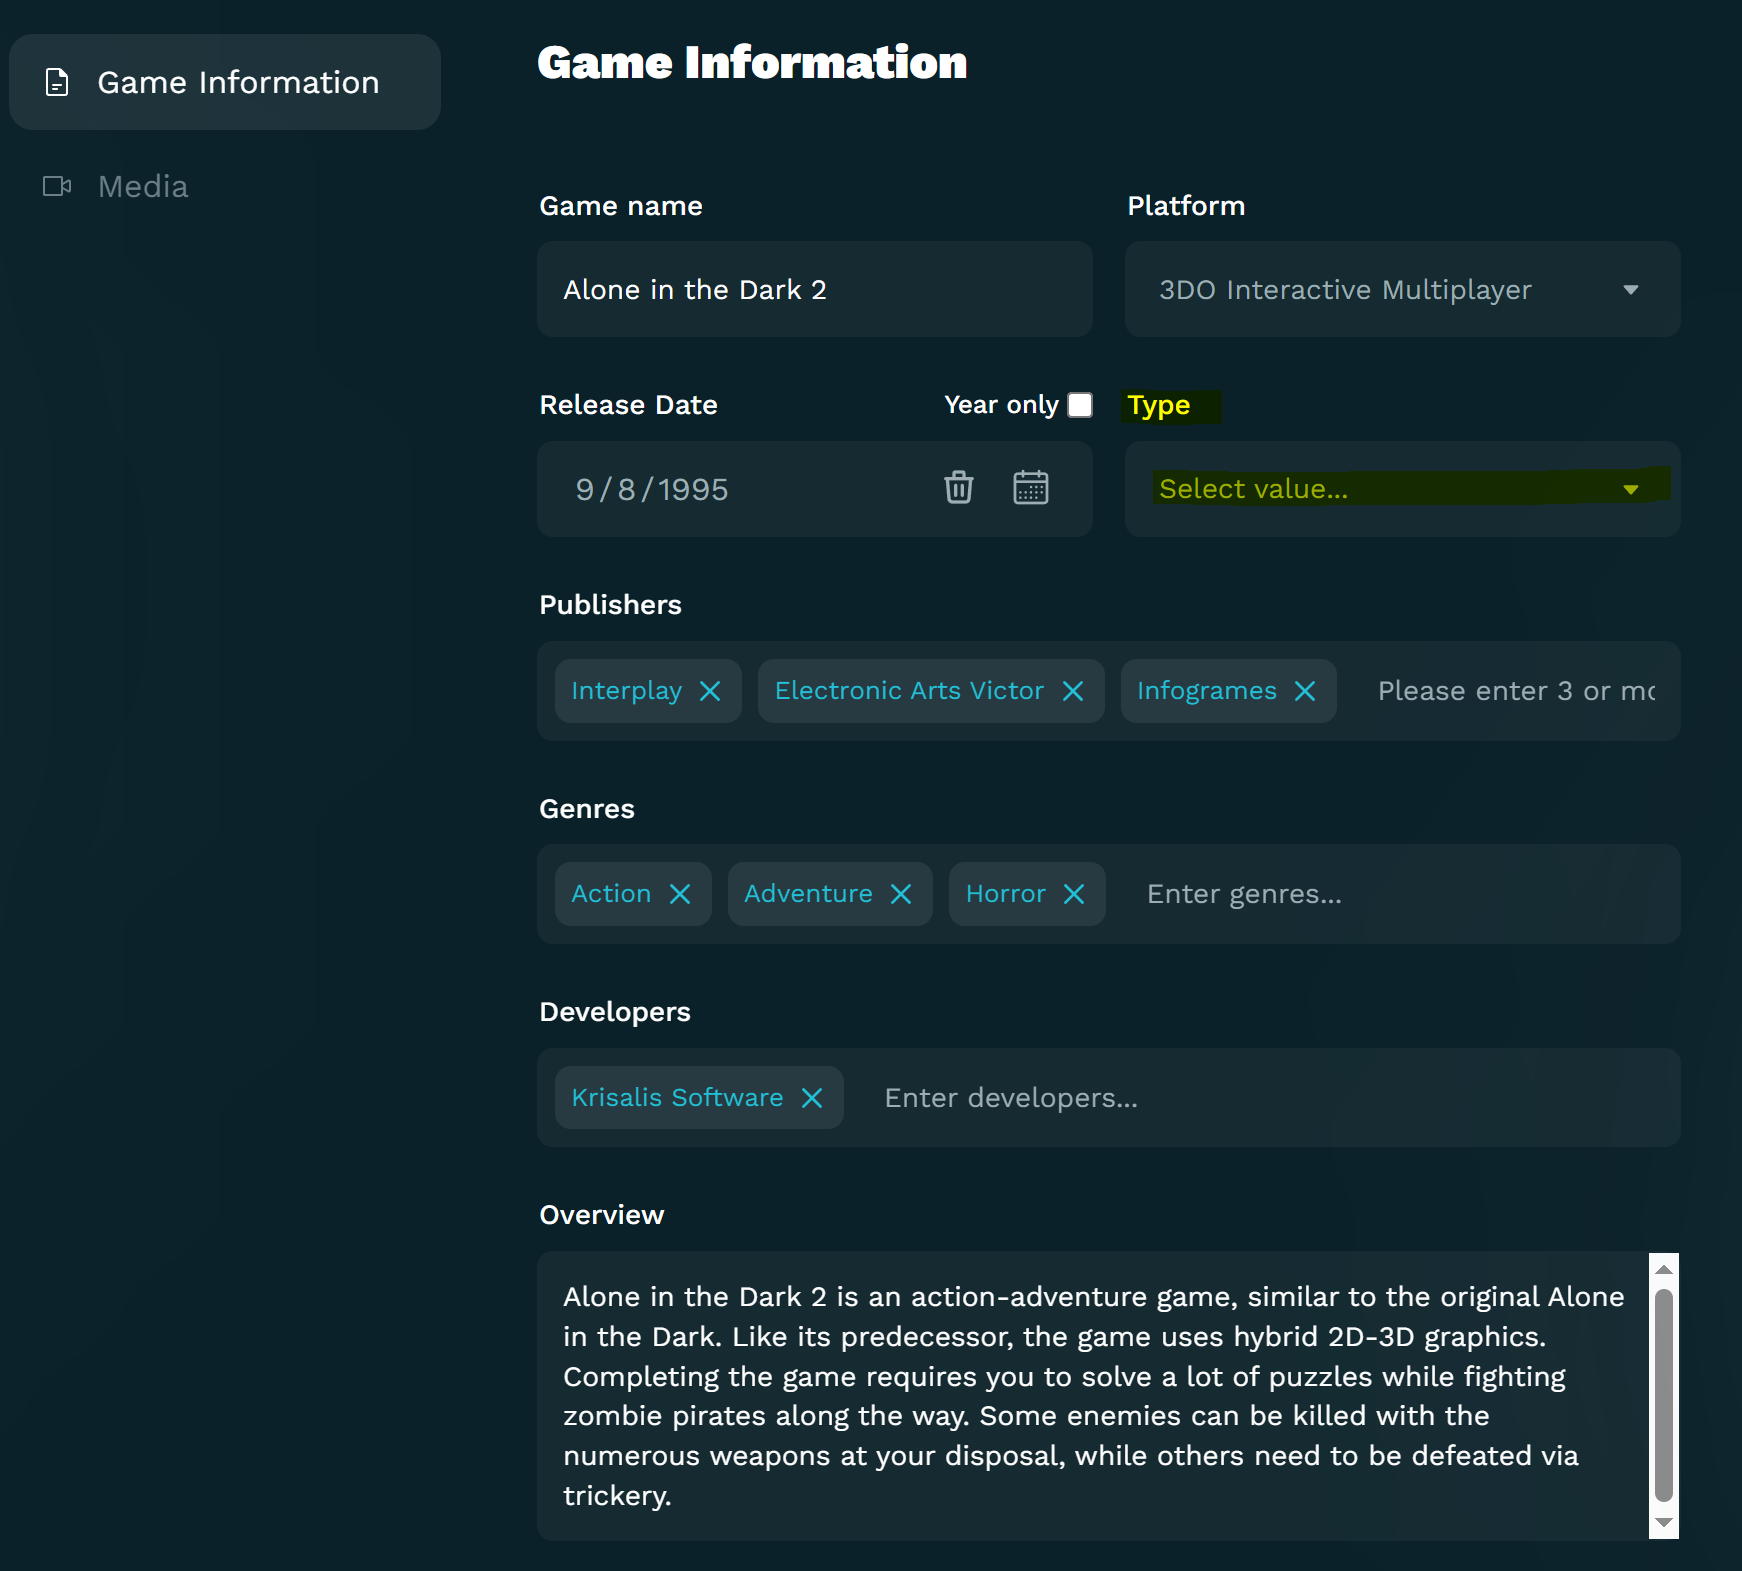The height and width of the screenshot is (1571, 1742).
Task: Click the Type field label
Action: pos(1159,405)
